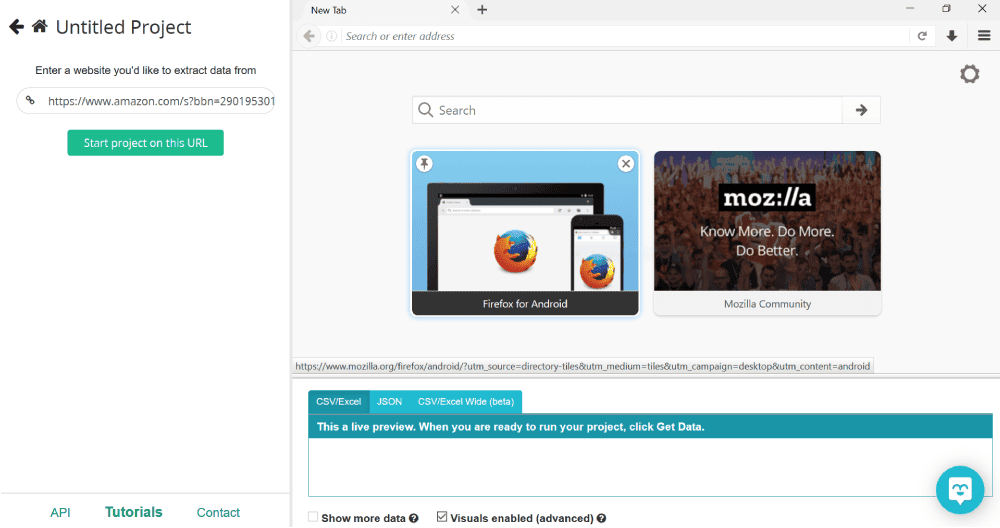Go back using the left arrow beside Untitled Project
The image size is (1000, 528).
[x=17, y=27]
